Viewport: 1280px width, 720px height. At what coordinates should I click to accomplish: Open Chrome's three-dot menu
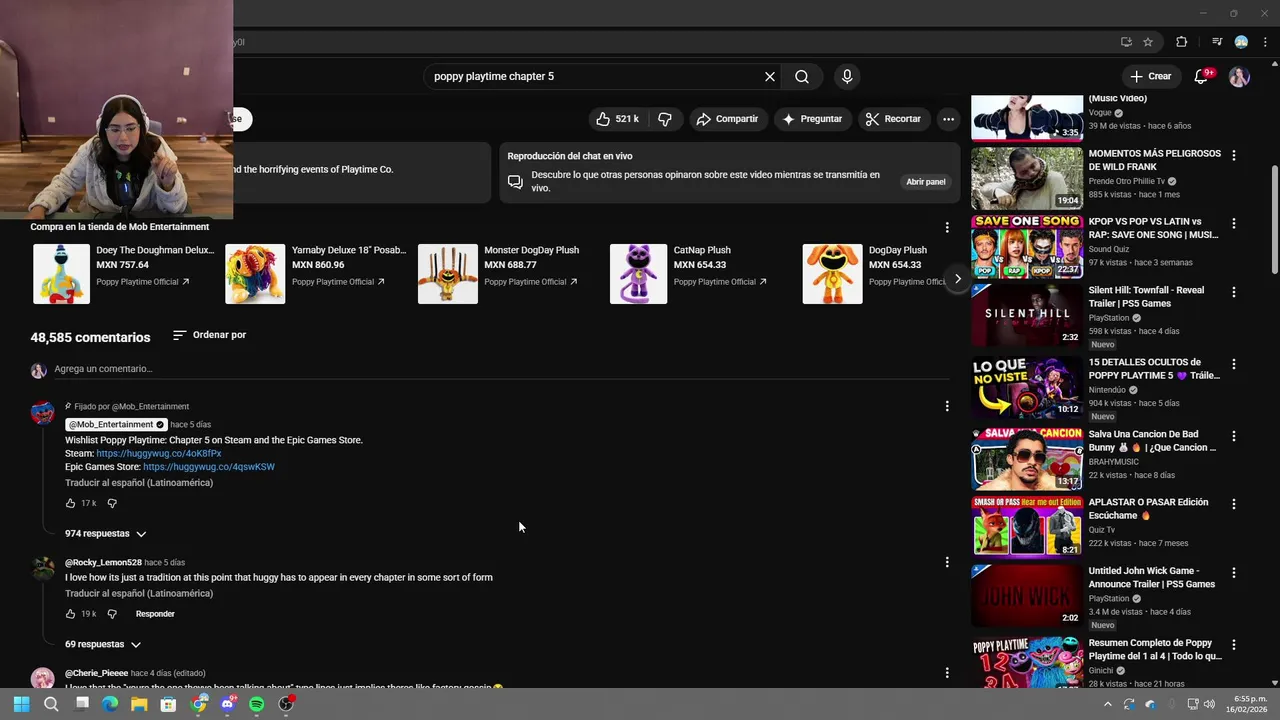point(1266,42)
